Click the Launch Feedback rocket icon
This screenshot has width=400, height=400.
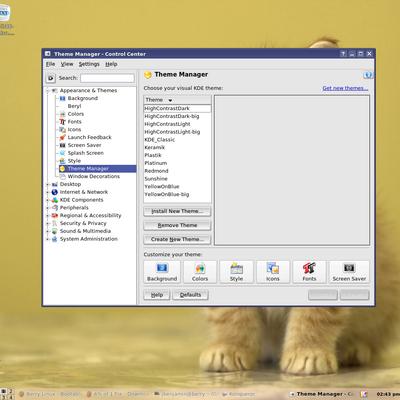(x=62, y=137)
